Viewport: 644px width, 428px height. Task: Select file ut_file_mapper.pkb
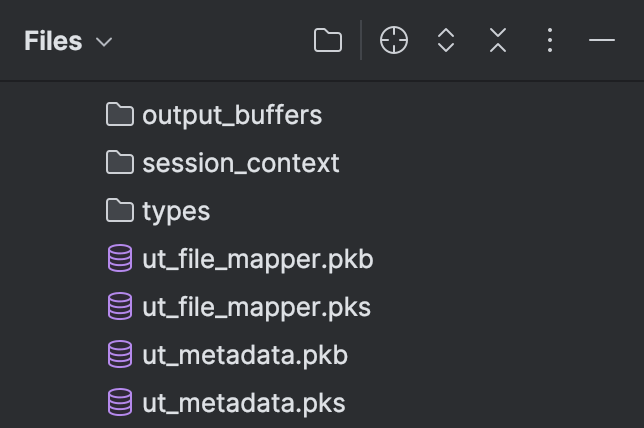(258, 260)
